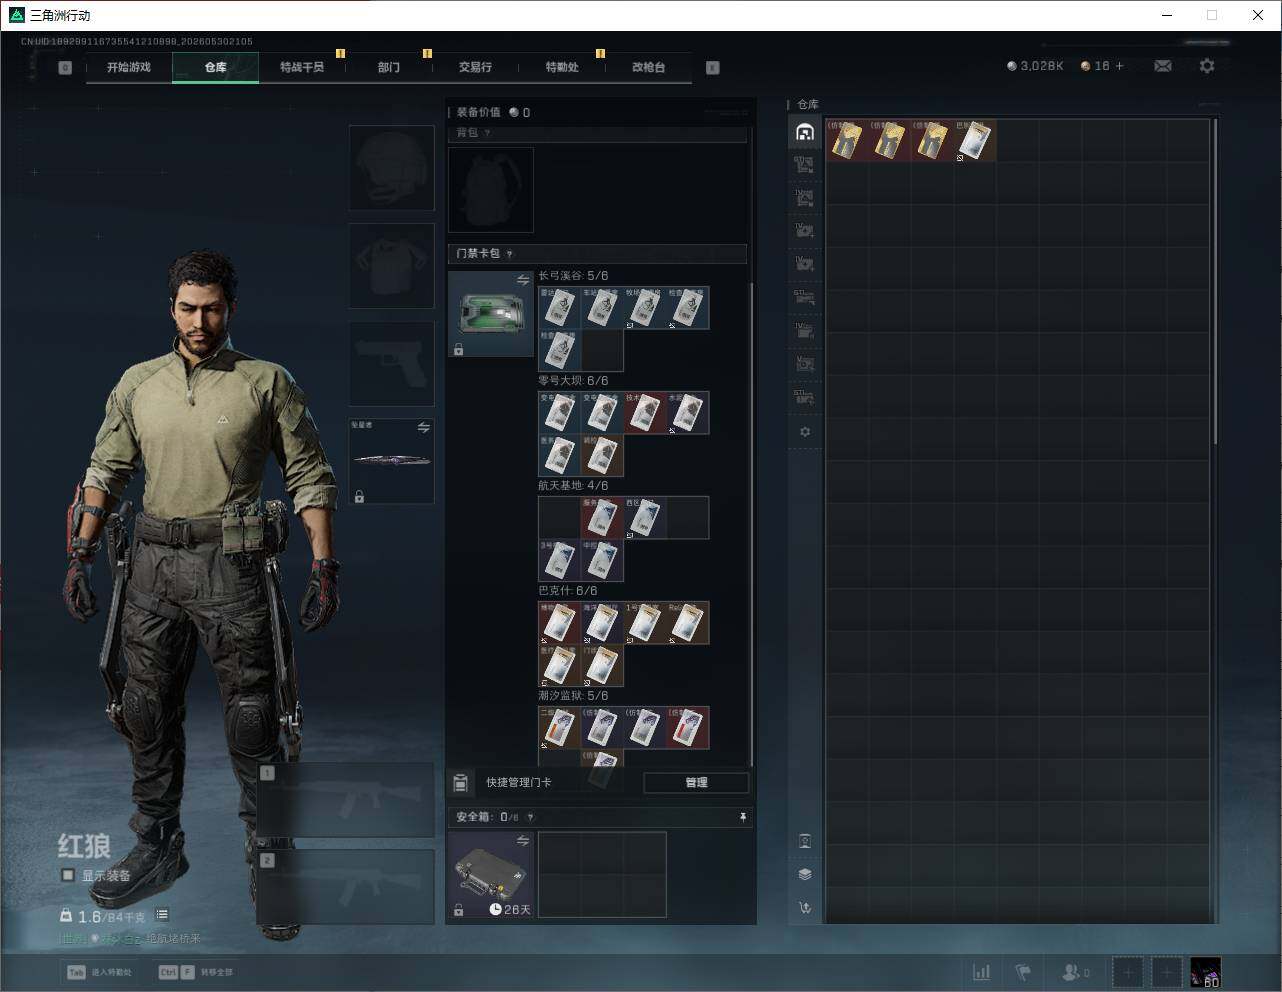Image resolution: width=1282 pixels, height=992 pixels.
Task: Click the help icon next to 背包
Action: (487, 133)
